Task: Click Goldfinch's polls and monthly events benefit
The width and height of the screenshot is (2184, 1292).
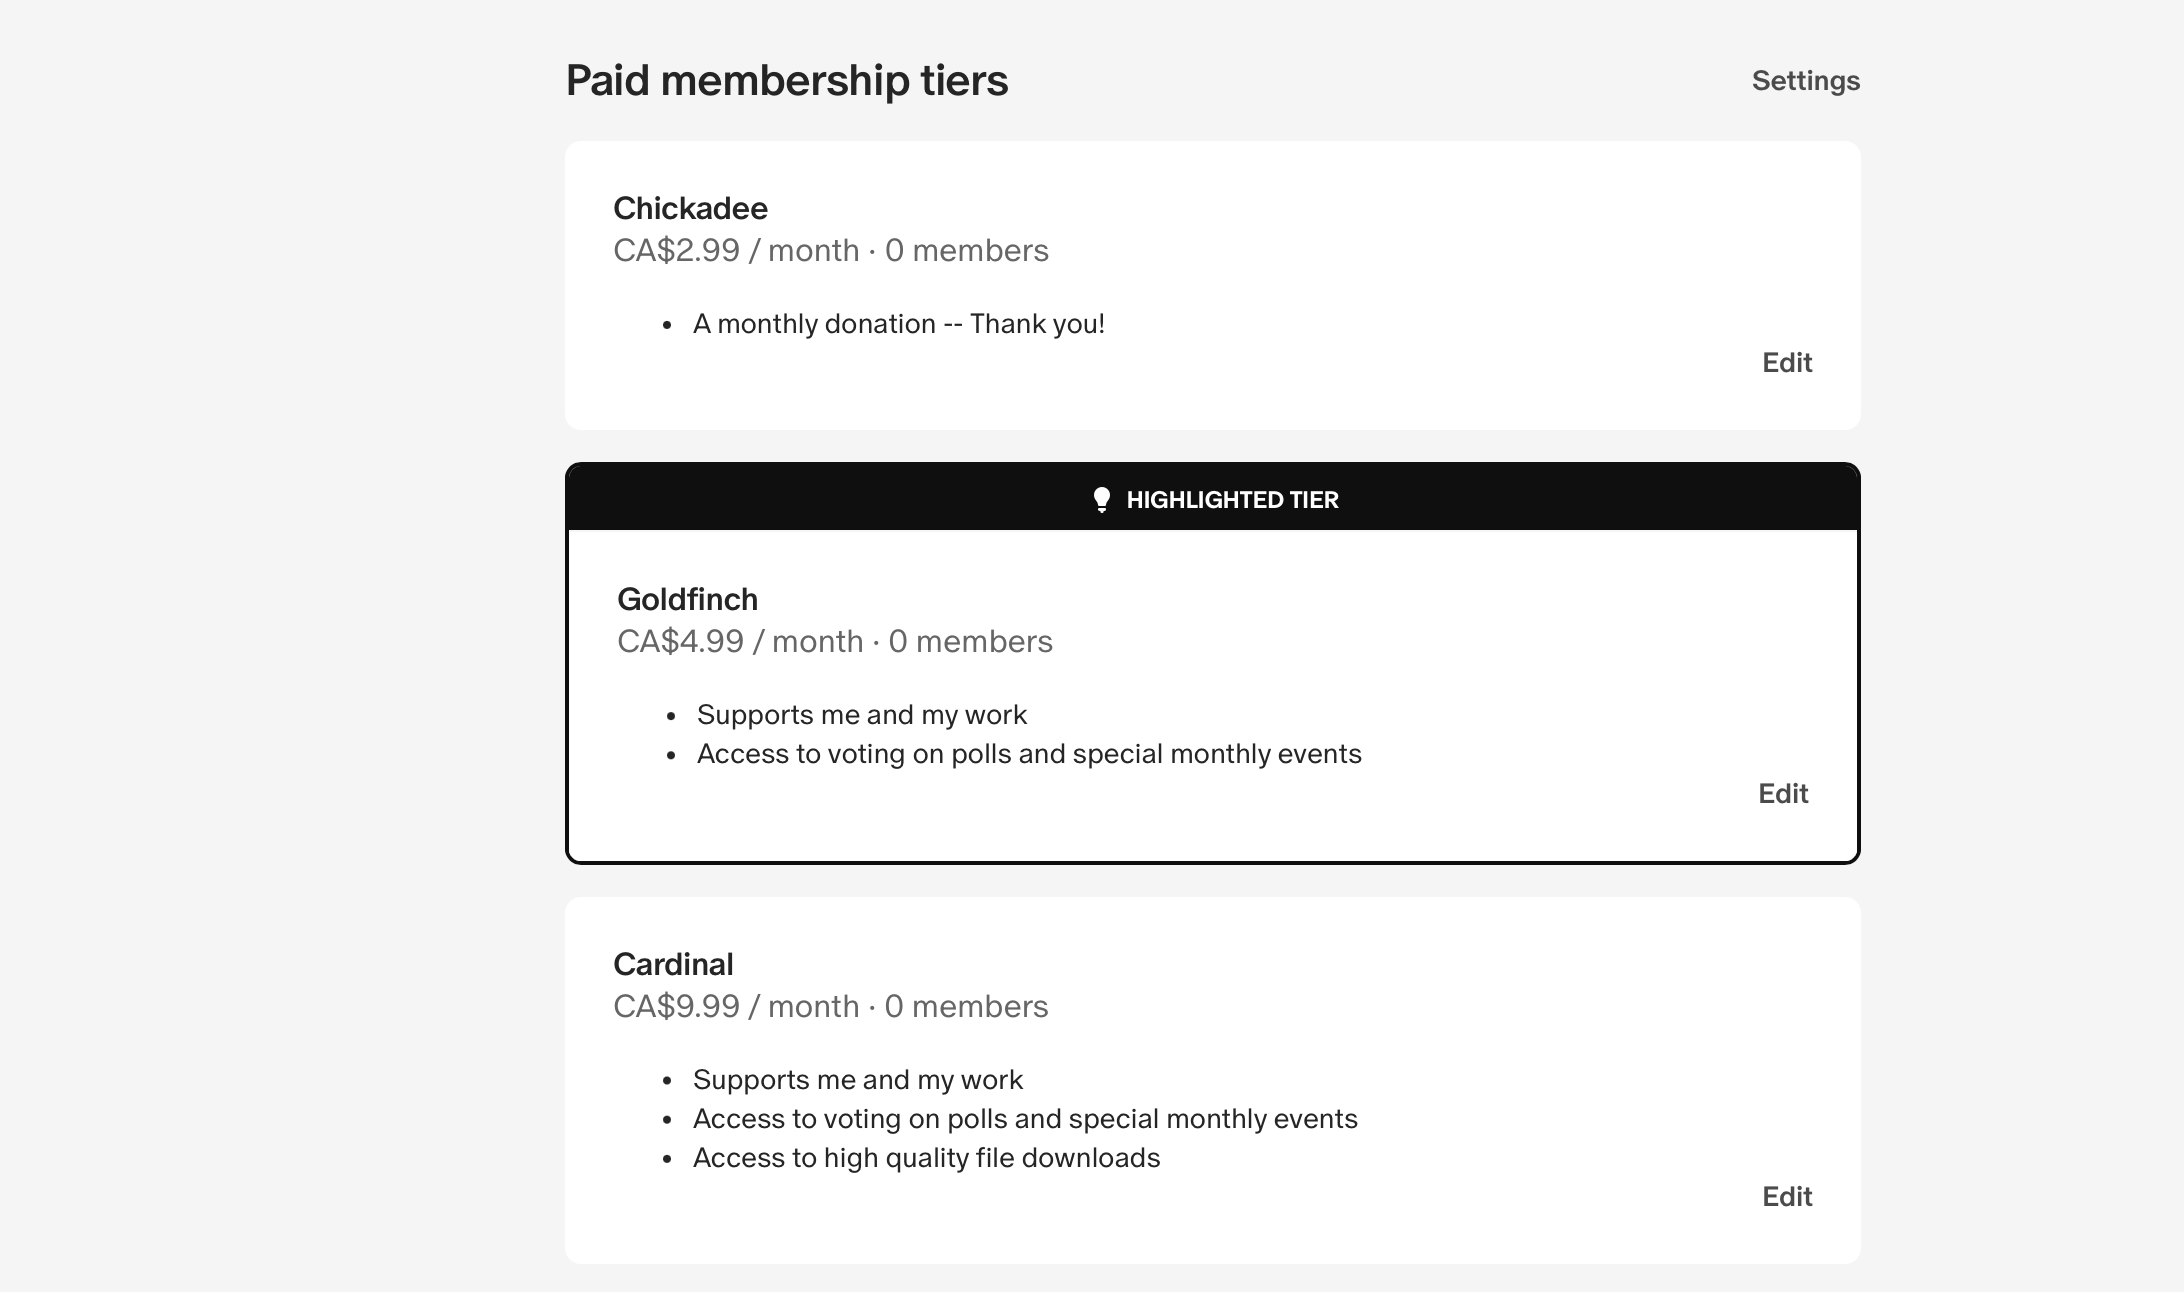Action: coord(1028,754)
